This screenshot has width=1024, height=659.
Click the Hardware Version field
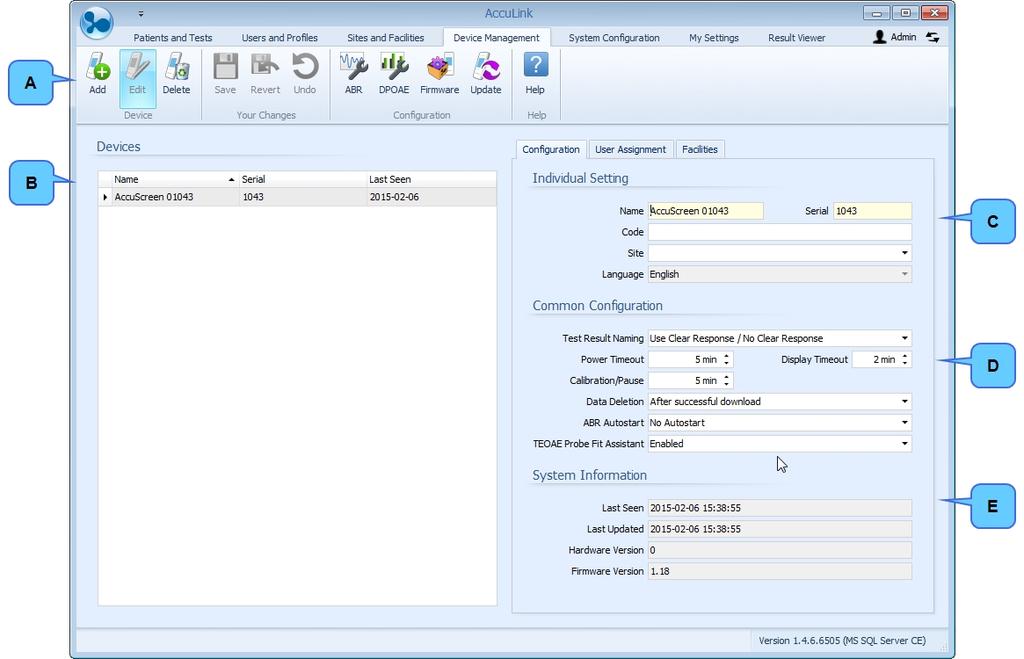coord(780,550)
